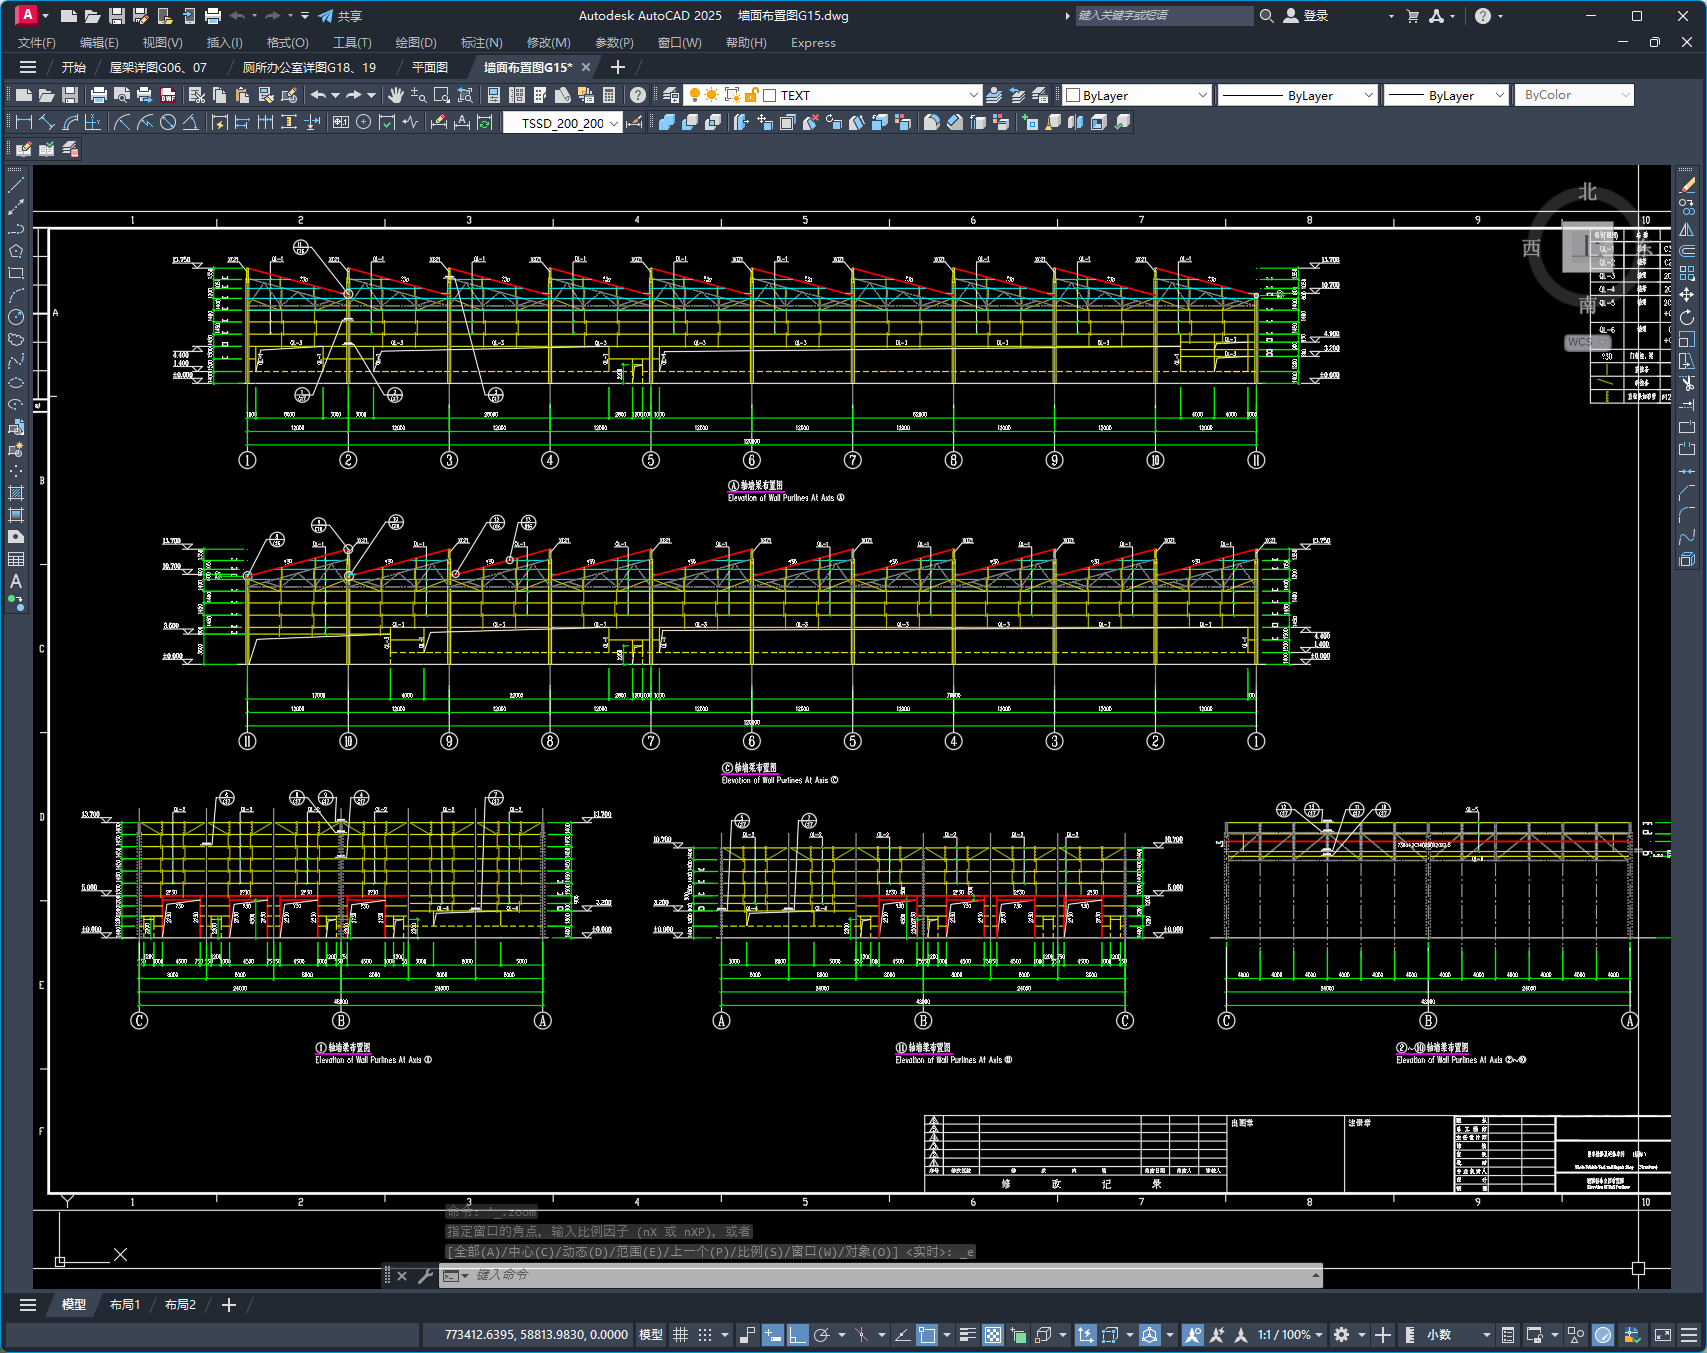Open the 文件(F) menu

[37, 43]
